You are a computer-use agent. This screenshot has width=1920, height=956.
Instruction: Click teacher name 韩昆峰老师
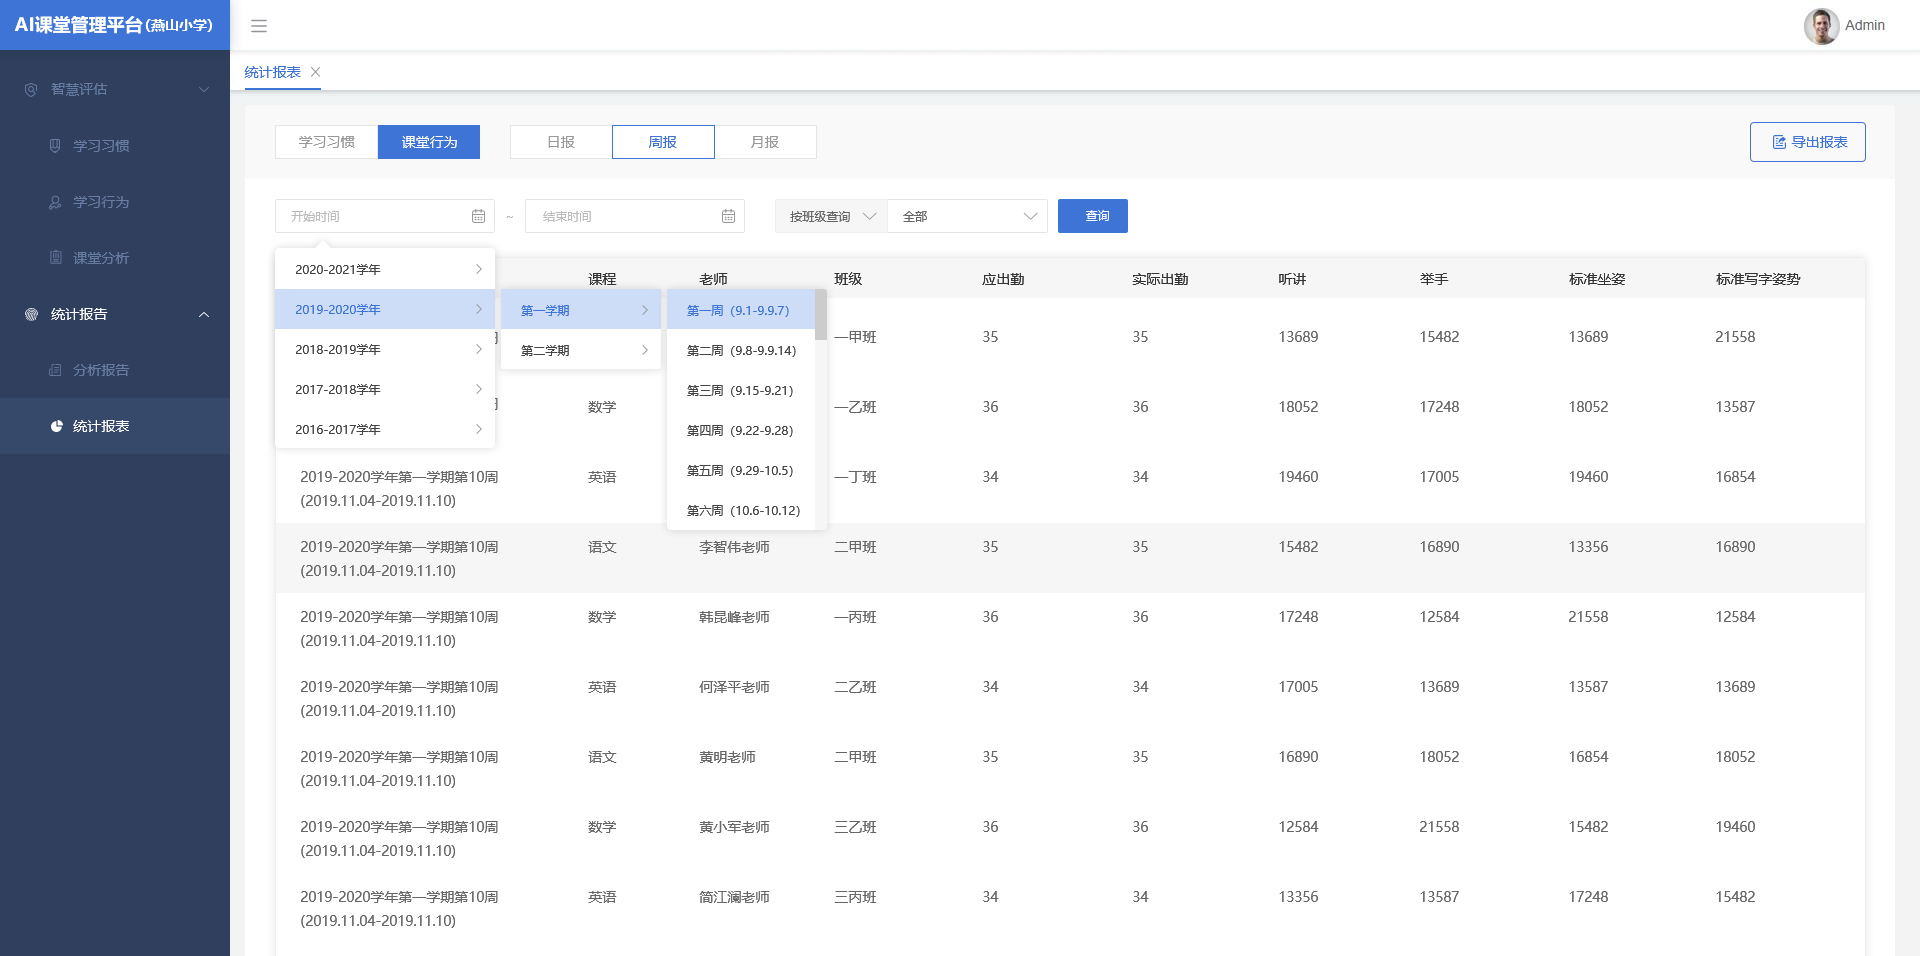click(734, 617)
